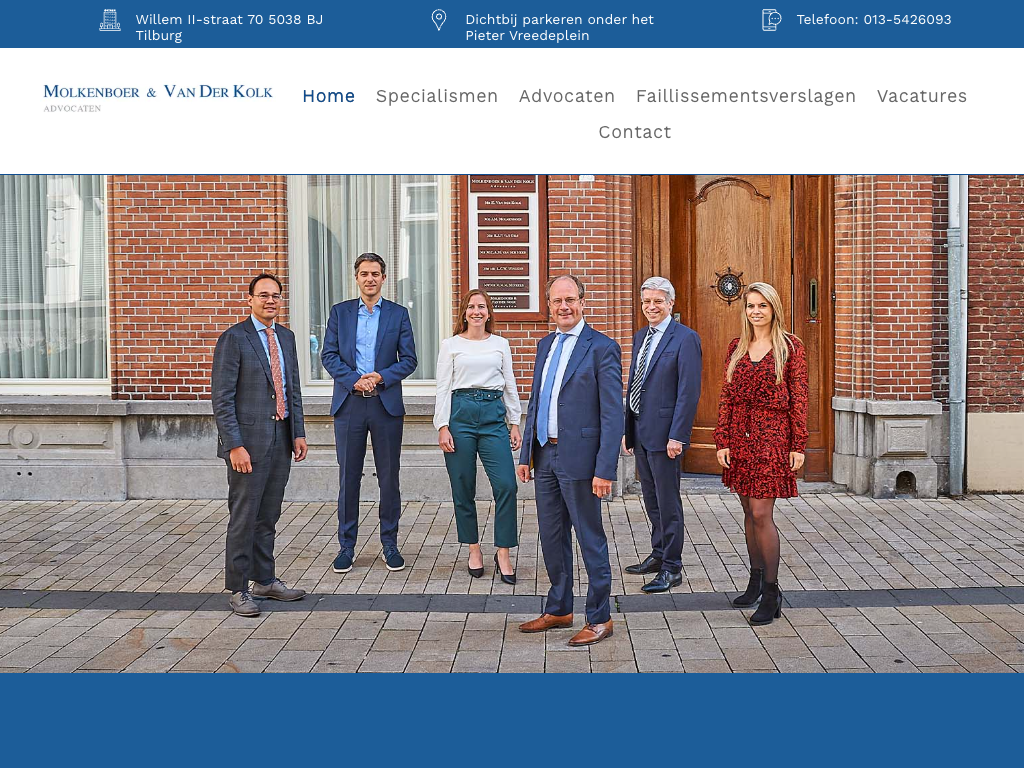This screenshot has height=768, width=1024.
Task: Click the woman in the red dress
Action: tap(762, 430)
